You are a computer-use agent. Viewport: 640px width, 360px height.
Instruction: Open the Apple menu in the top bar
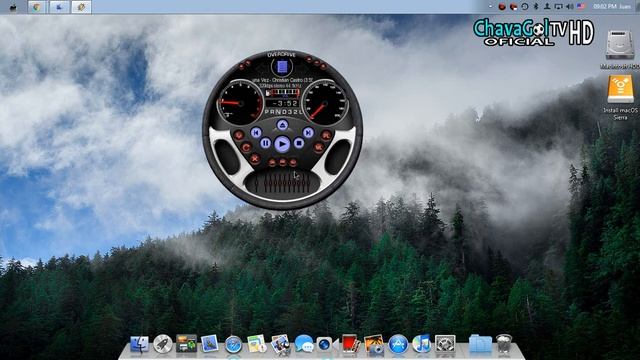tap(13, 7)
